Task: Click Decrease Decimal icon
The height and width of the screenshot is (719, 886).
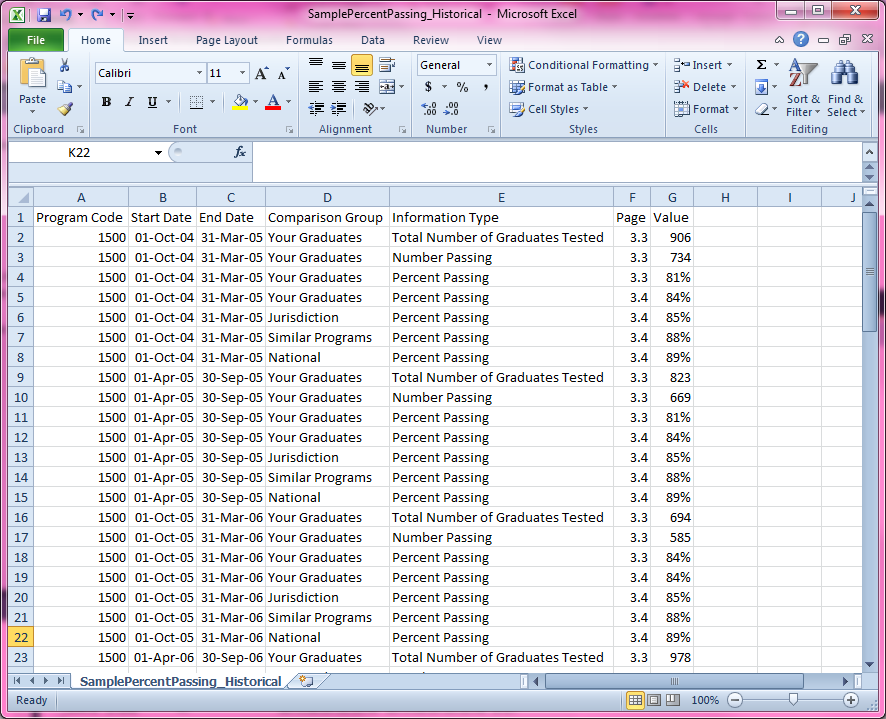Action: pyautogui.click(x=451, y=109)
